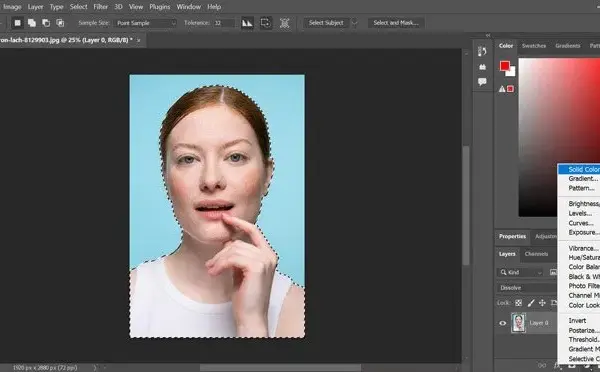Open the Window menu

coord(189,7)
